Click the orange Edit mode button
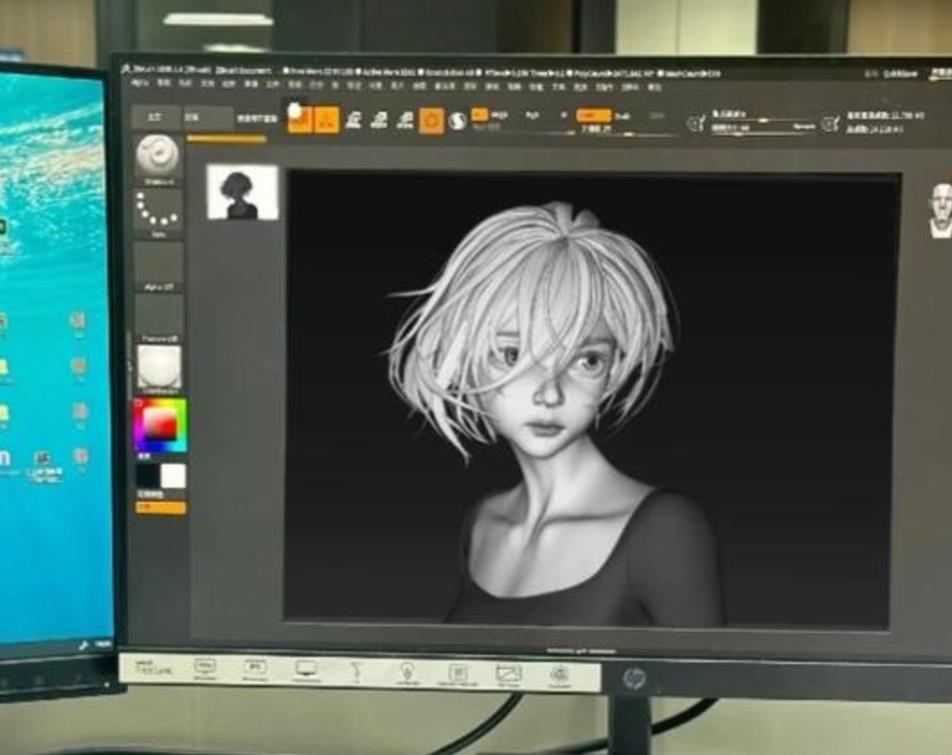Viewport: 952px width, 755px height. click(300, 120)
